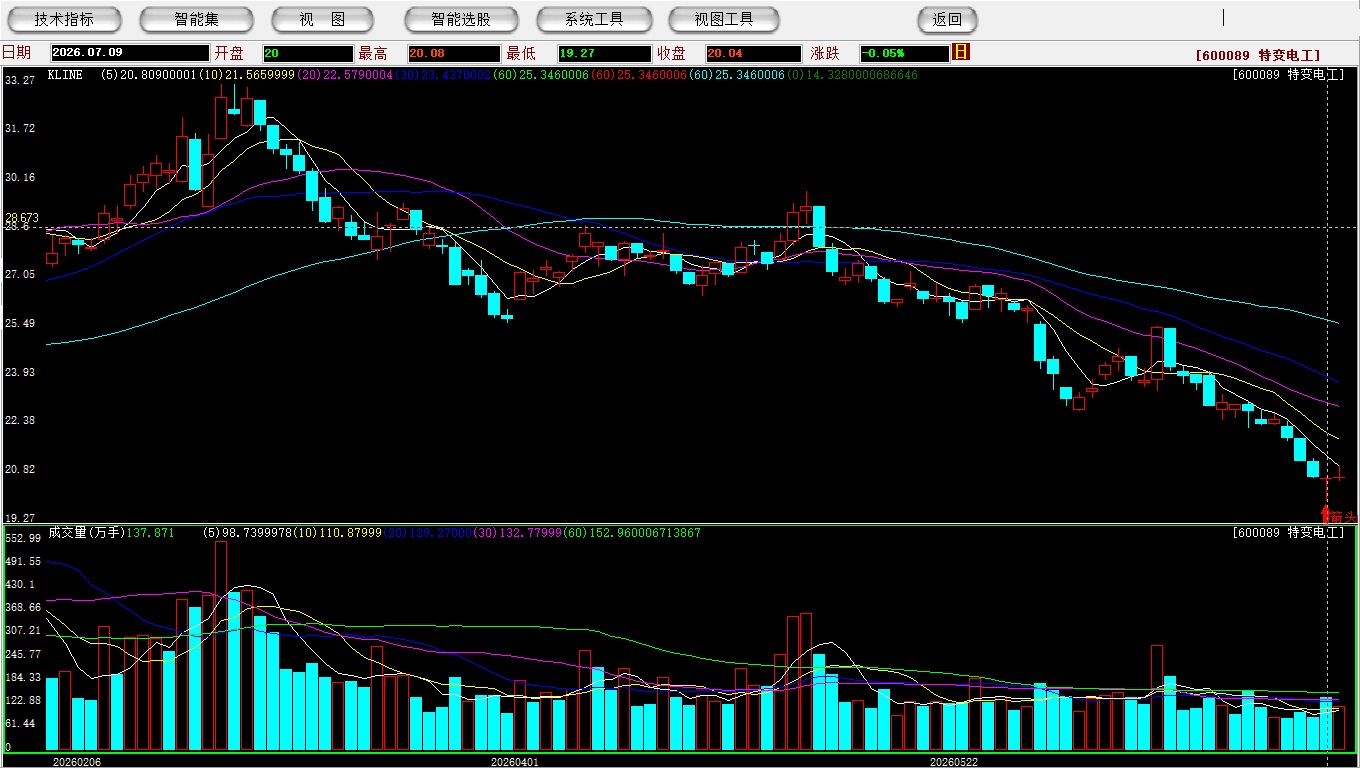Viewport: 1360px width, 768px height.
Task: Click the date field showing 2026.07.09
Action: 130,53
